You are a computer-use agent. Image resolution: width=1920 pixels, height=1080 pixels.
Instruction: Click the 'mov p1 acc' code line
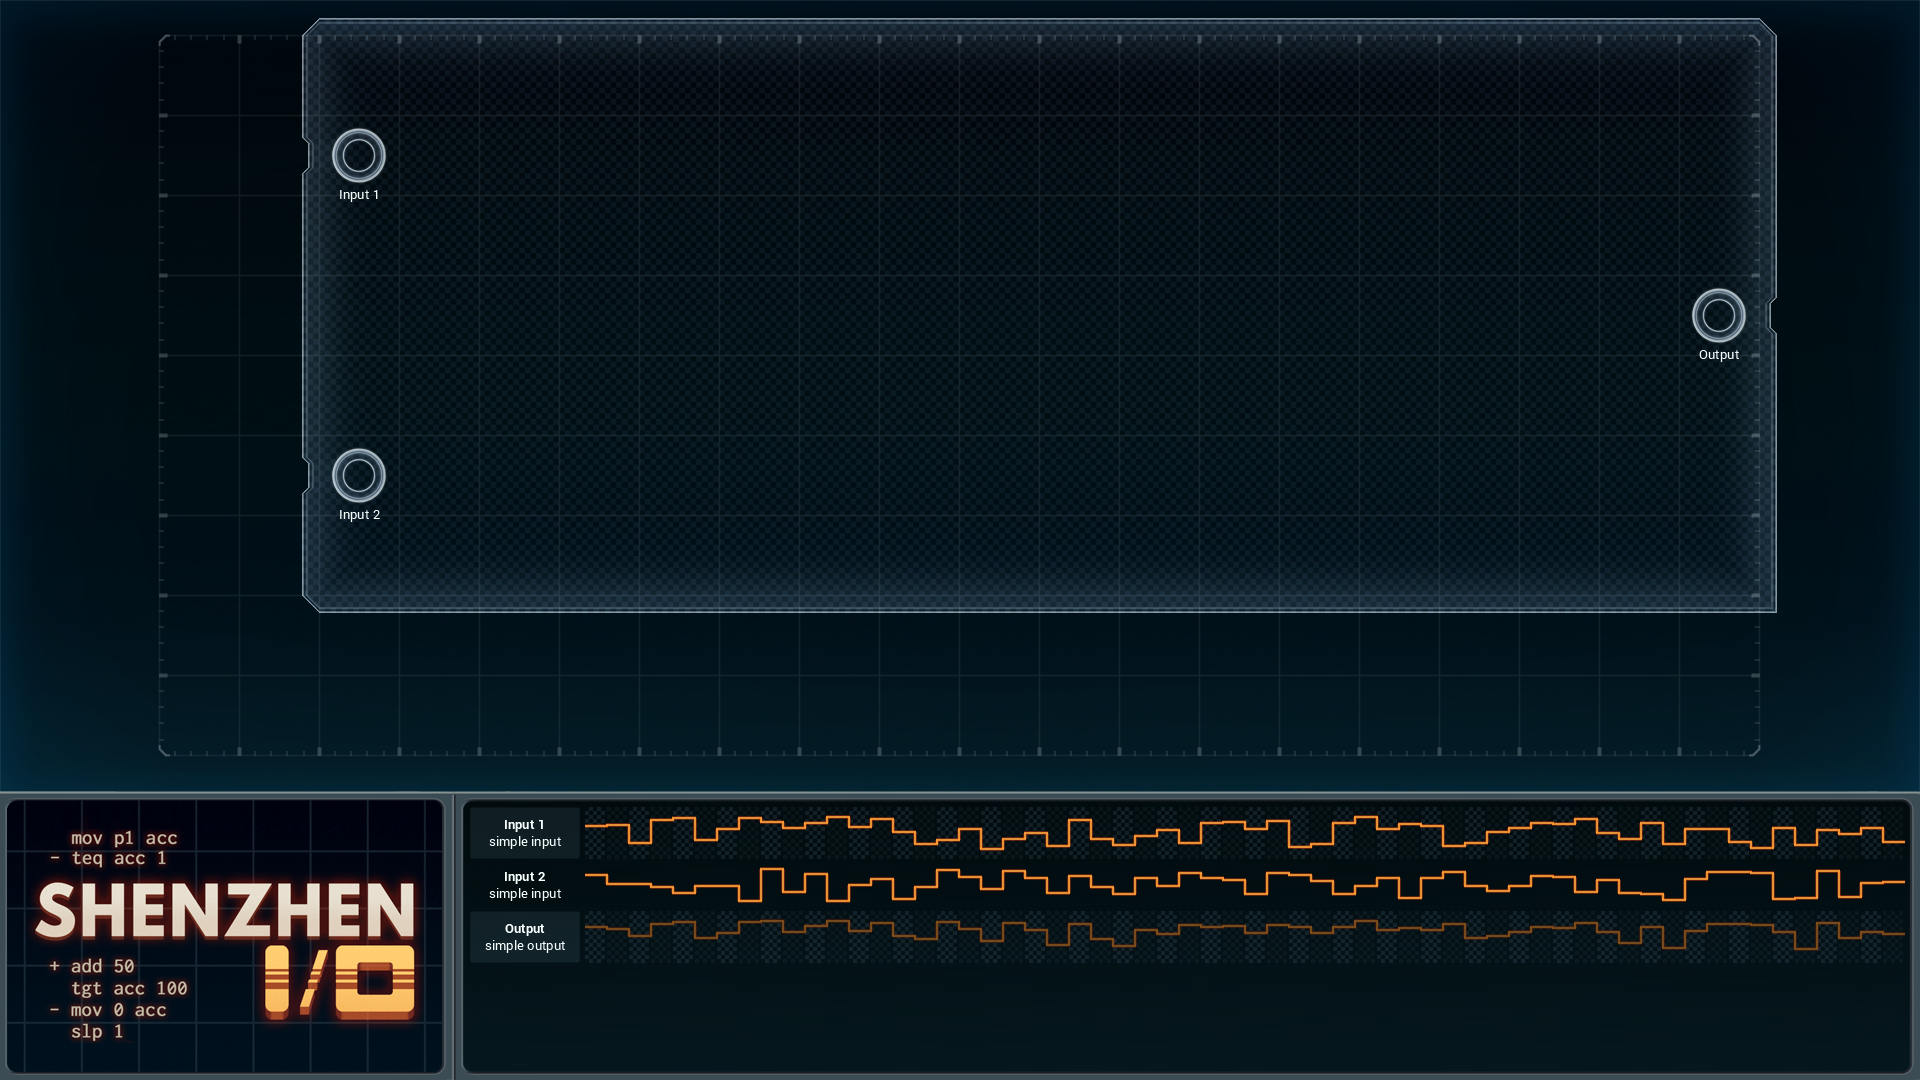(124, 838)
